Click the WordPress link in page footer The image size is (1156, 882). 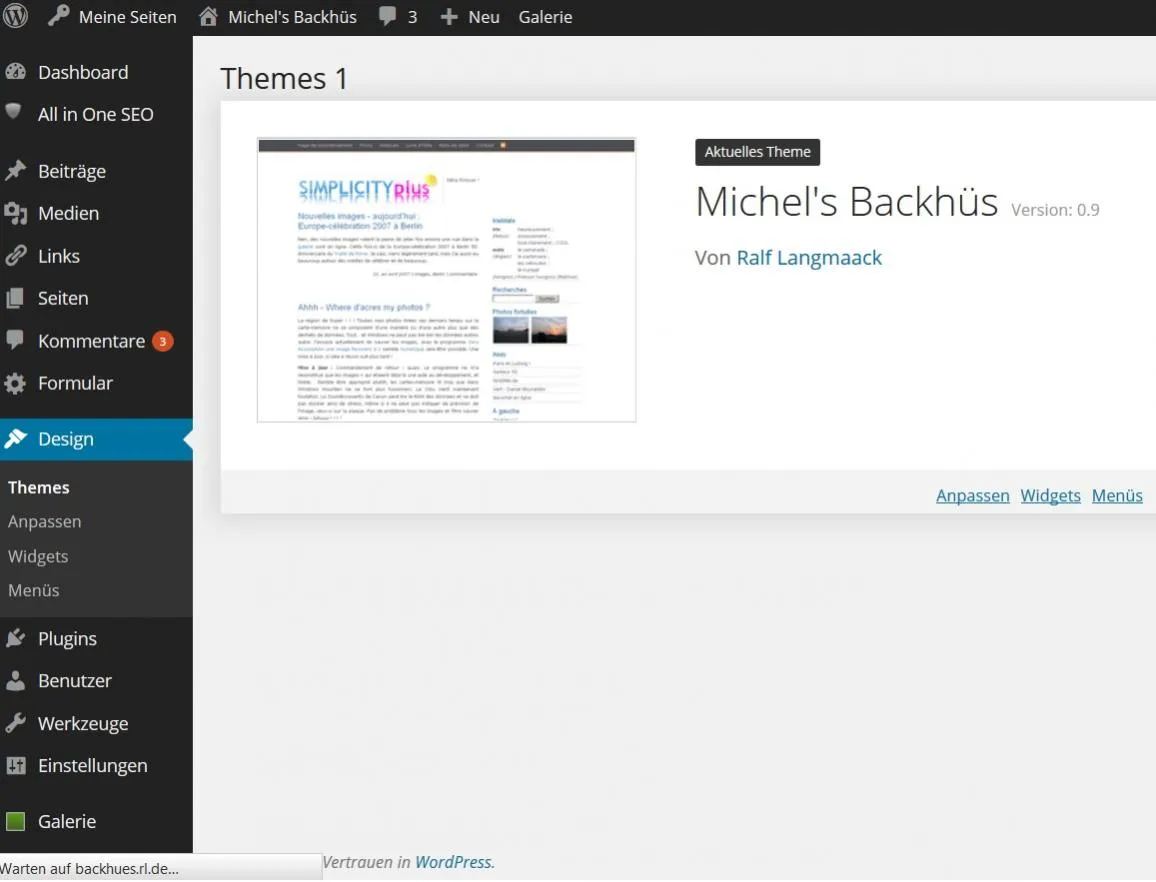pyautogui.click(x=453, y=862)
